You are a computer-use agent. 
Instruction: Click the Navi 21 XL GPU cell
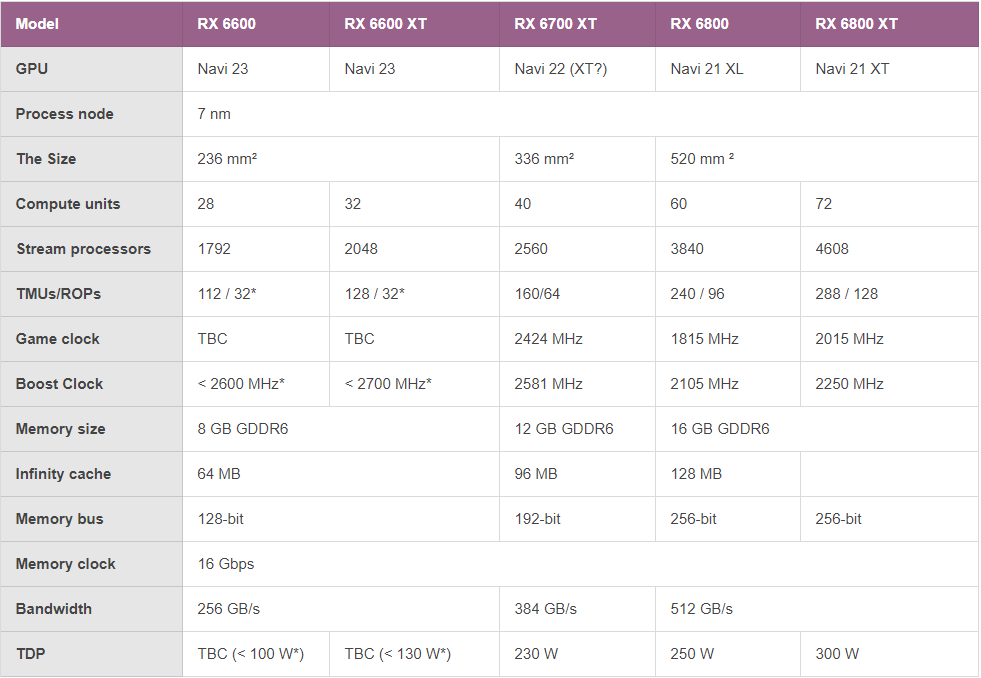point(707,69)
